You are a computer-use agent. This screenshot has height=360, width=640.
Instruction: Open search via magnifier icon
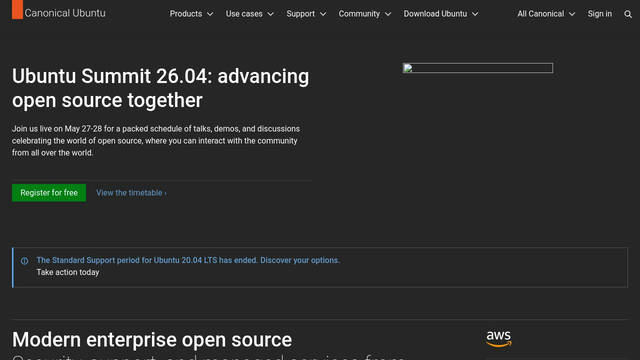[x=628, y=14]
